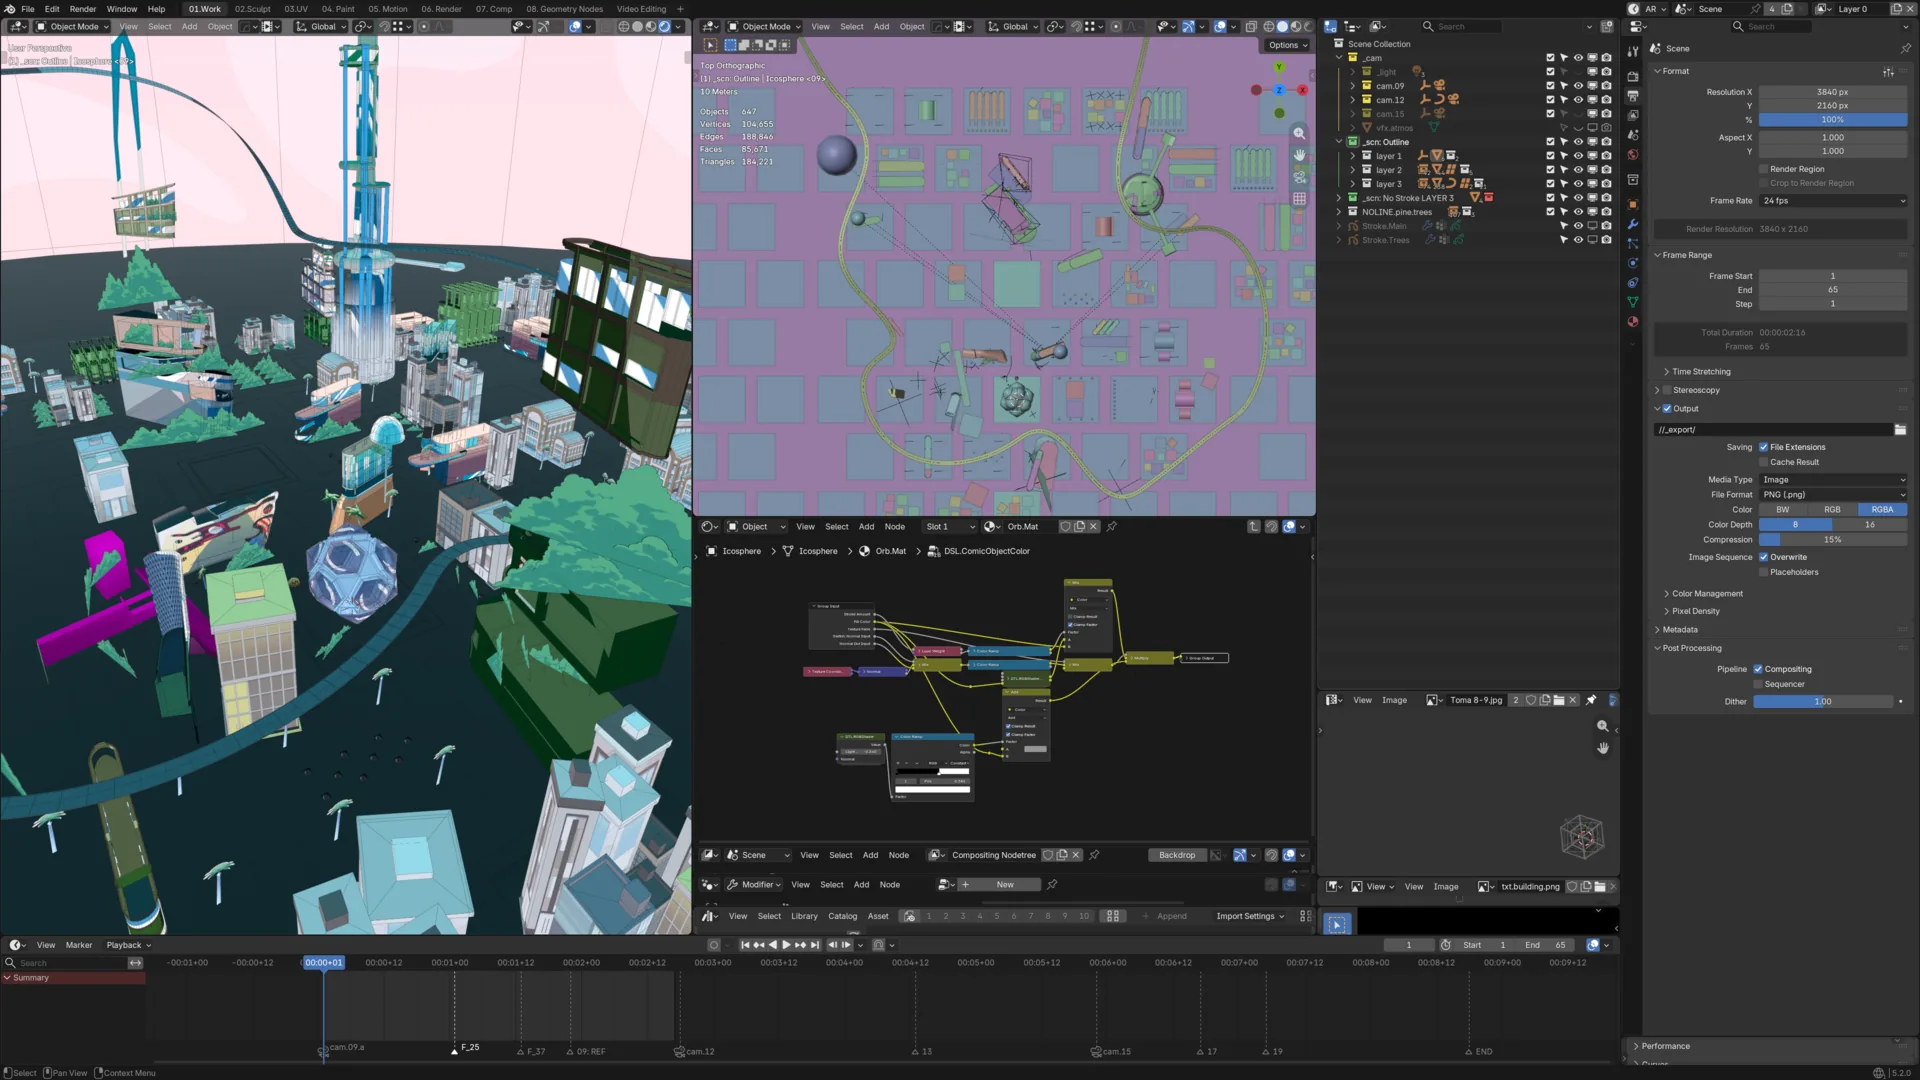Browse output folder next to //_export/

tap(1900, 430)
